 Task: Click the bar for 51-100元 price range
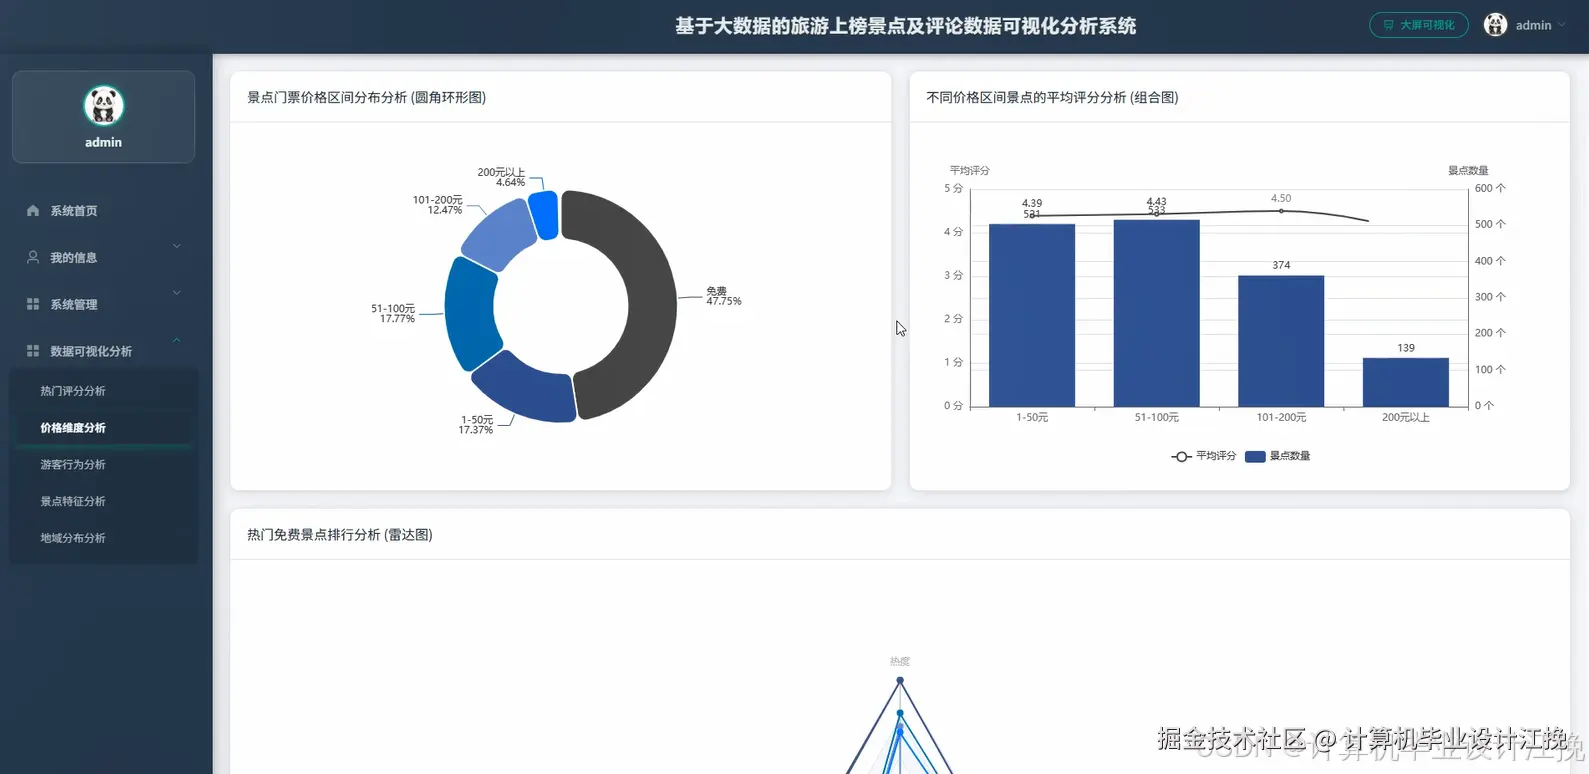[x=1156, y=313]
